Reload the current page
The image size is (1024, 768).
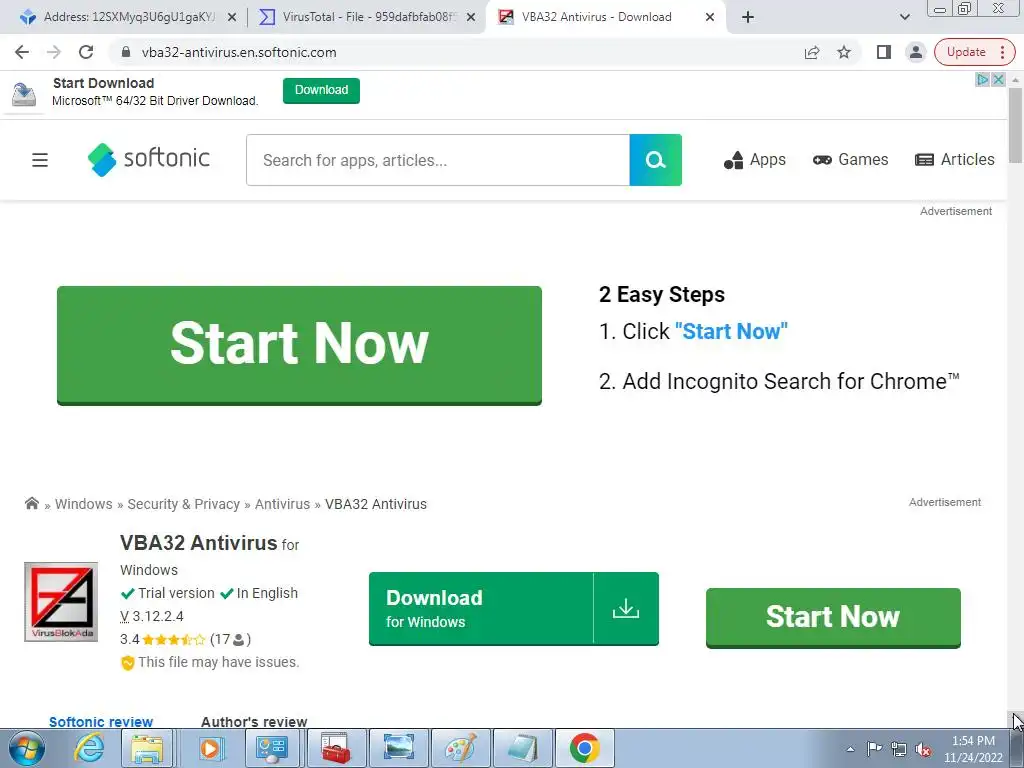coord(86,52)
